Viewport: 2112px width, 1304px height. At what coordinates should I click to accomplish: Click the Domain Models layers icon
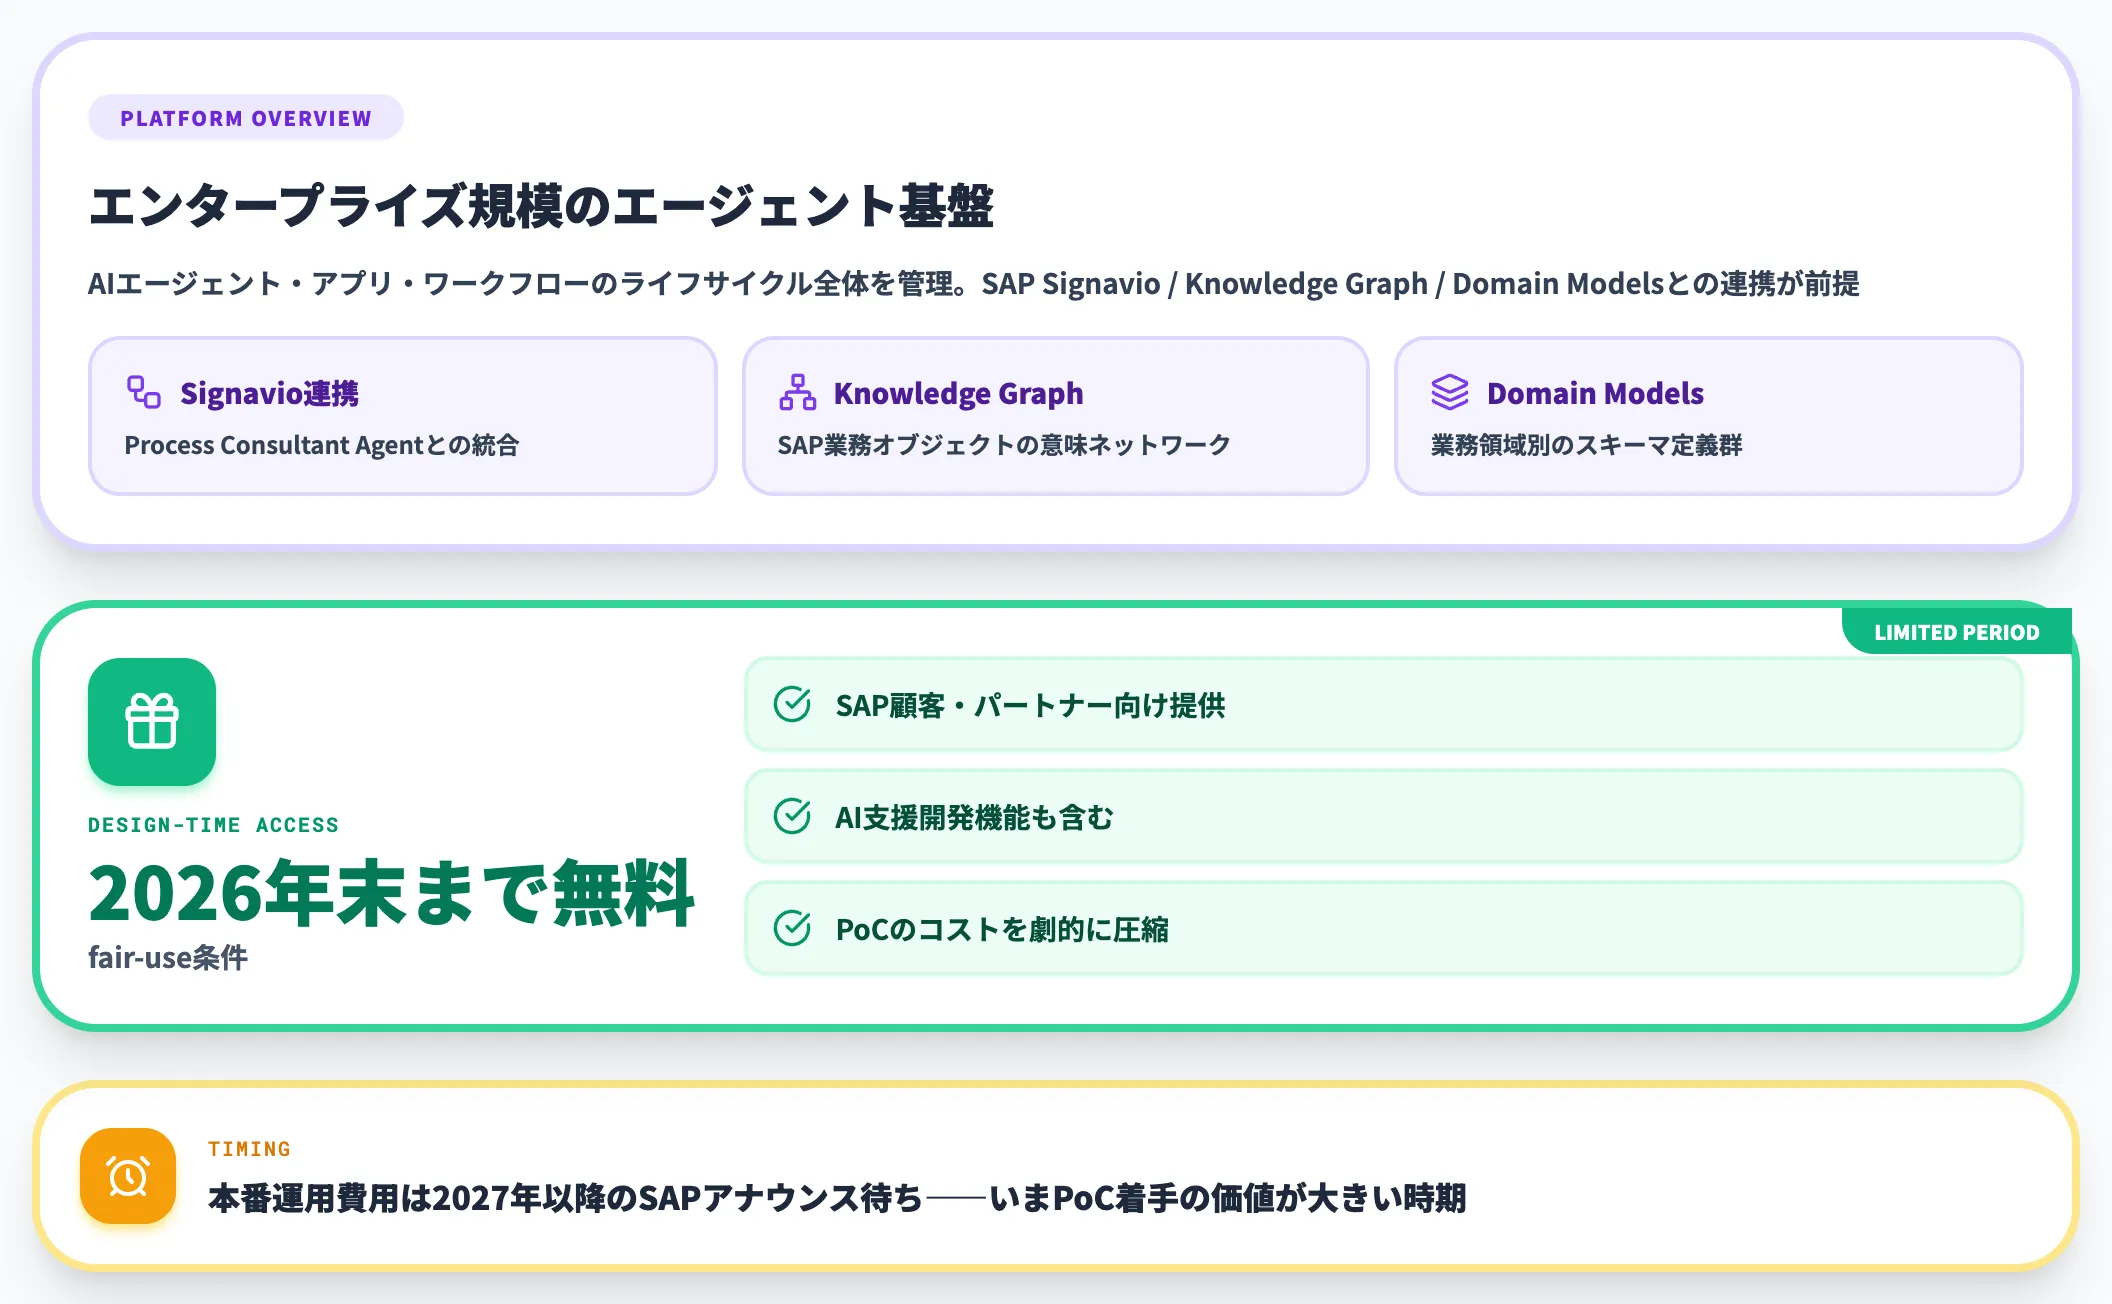tap(1449, 392)
